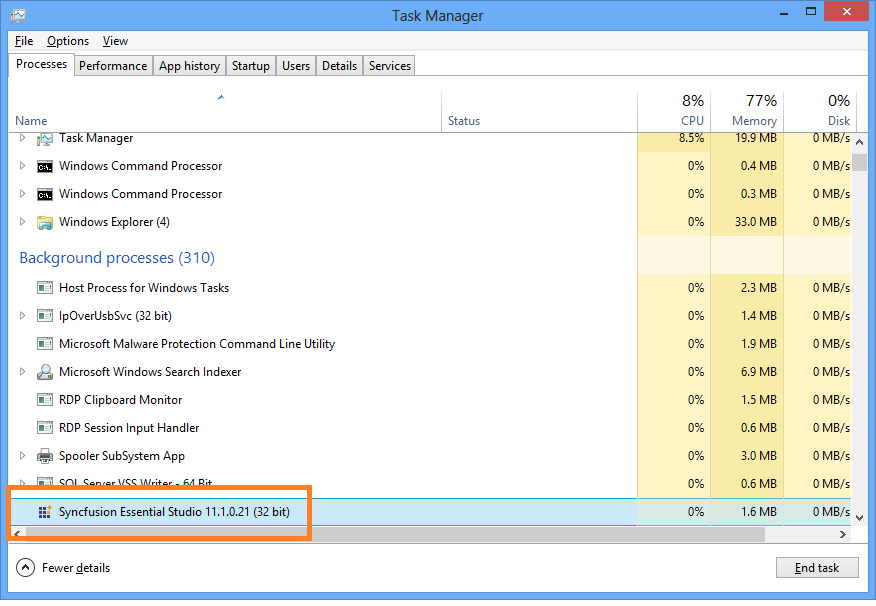Click the Background processes (310) heading
Image resolution: width=876 pixels, height=606 pixels.
point(117,257)
